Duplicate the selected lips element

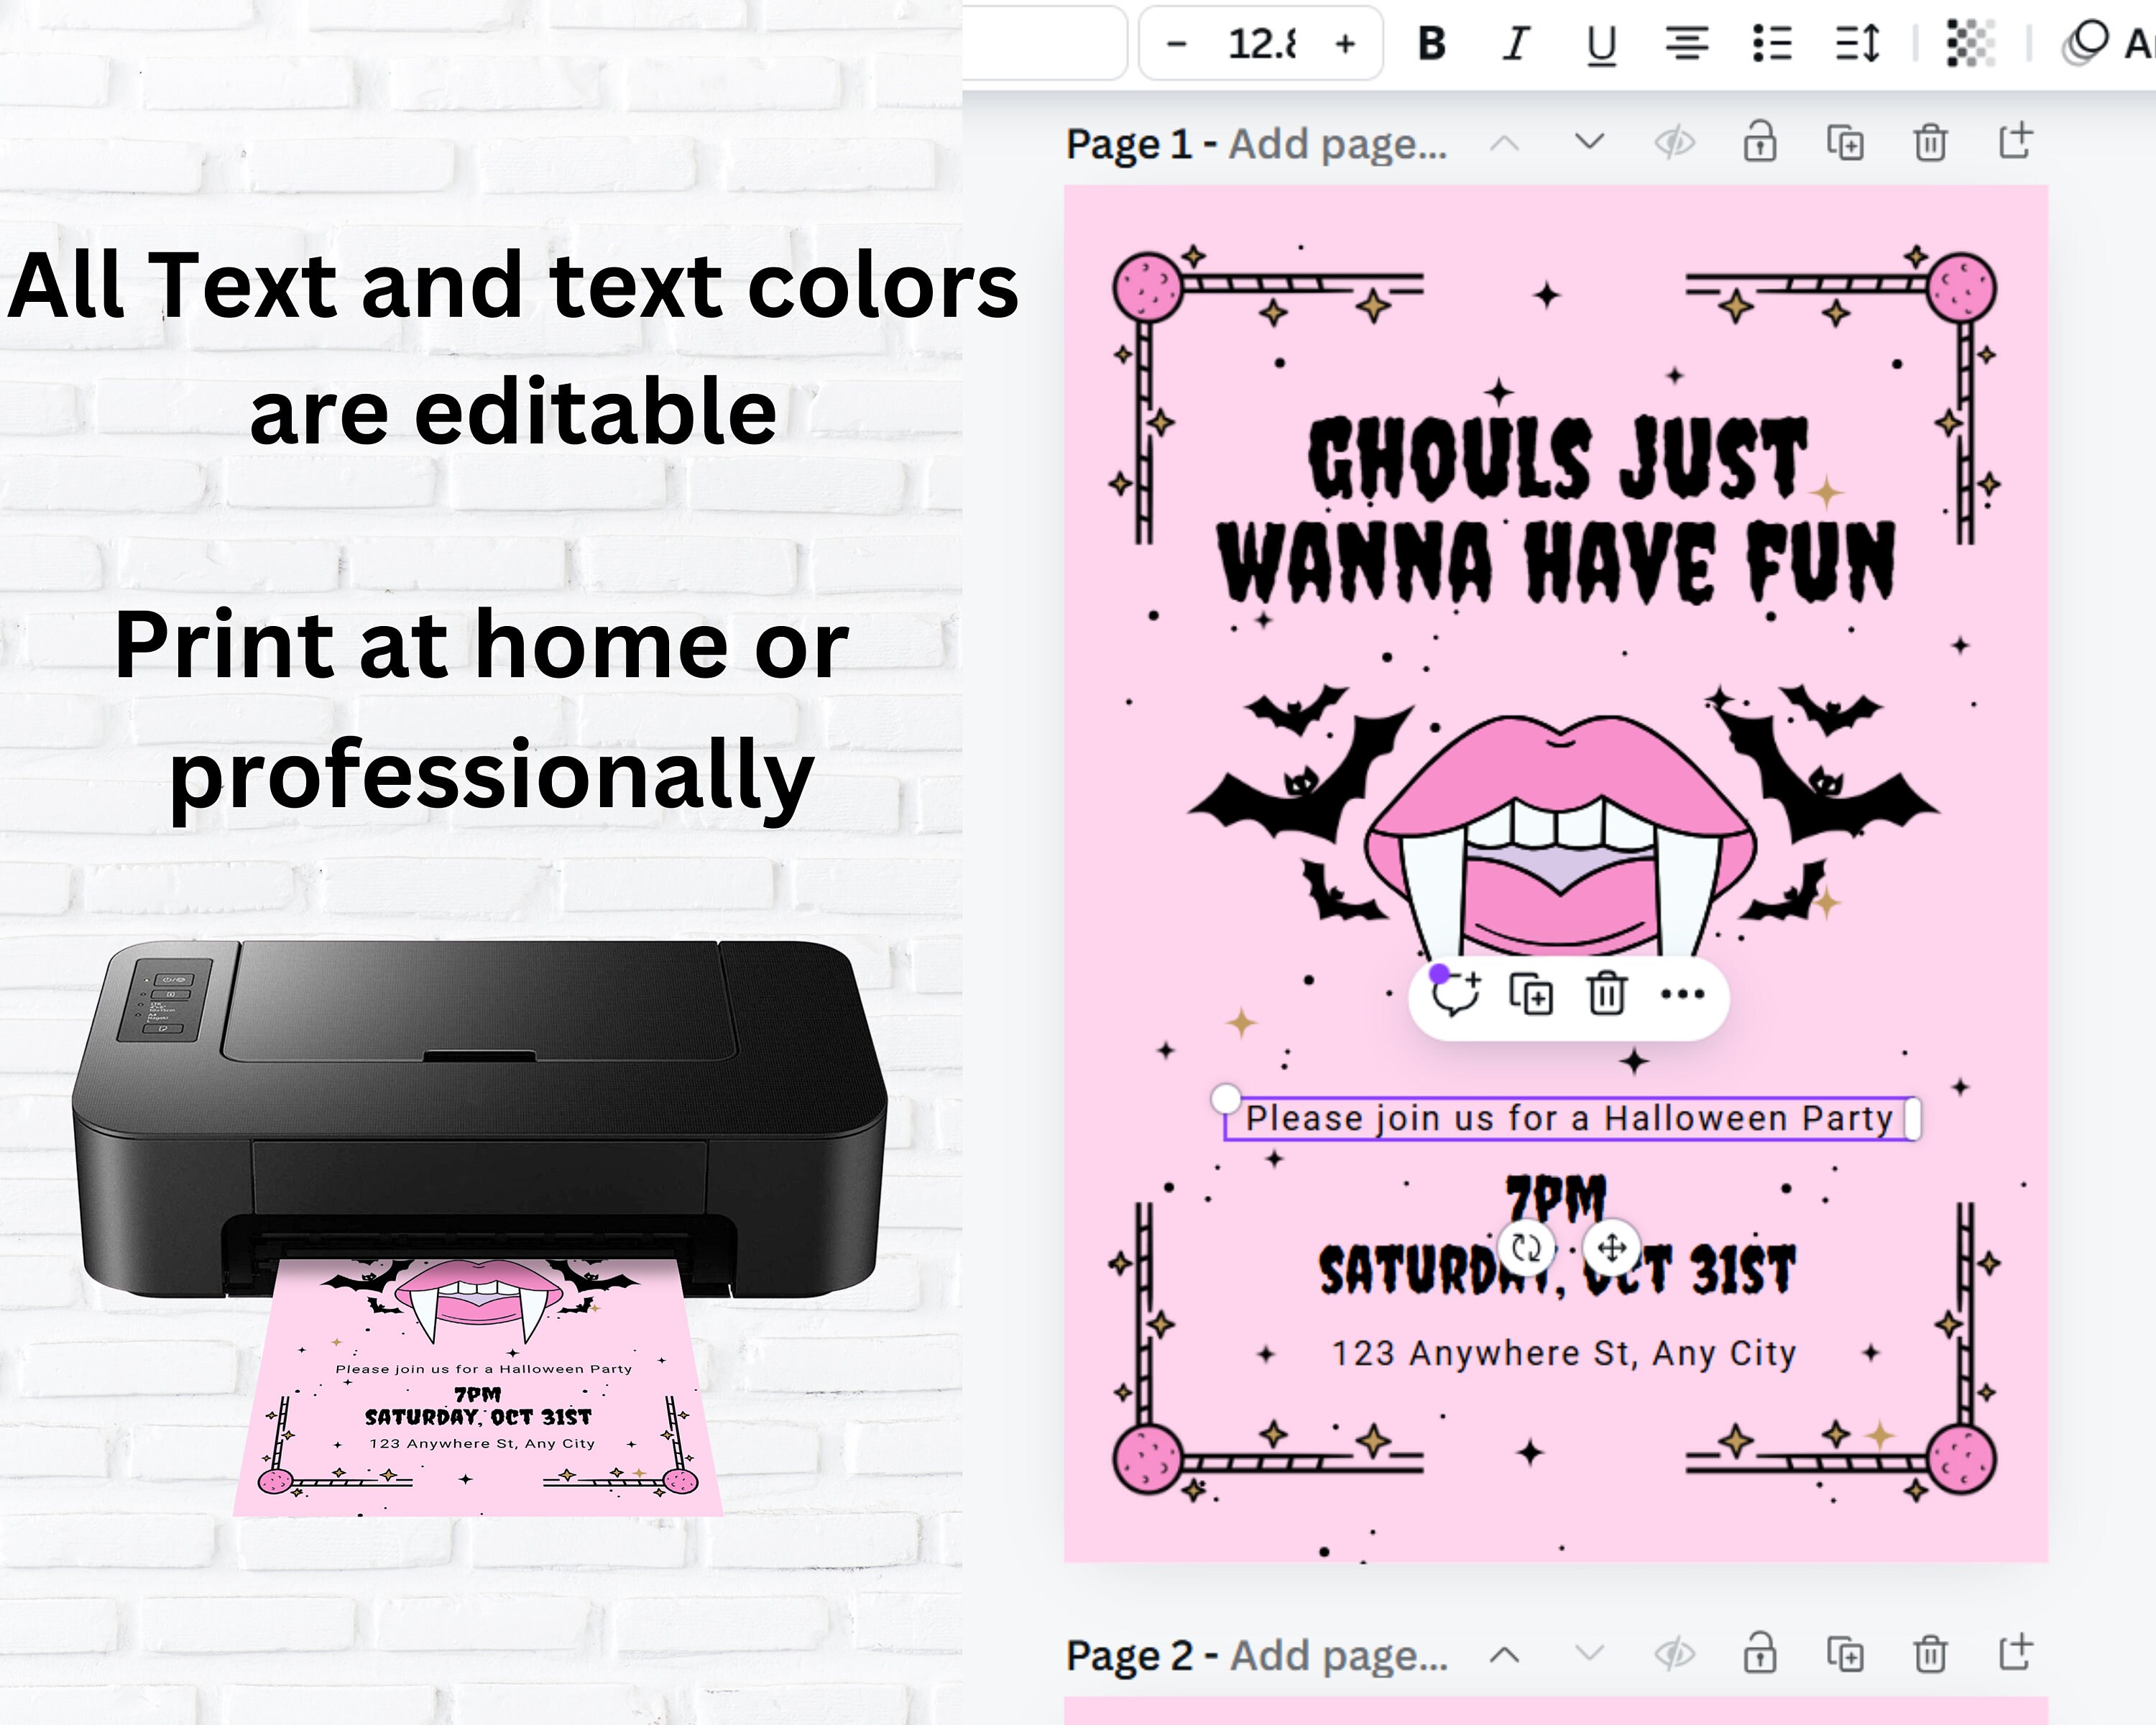(1531, 995)
